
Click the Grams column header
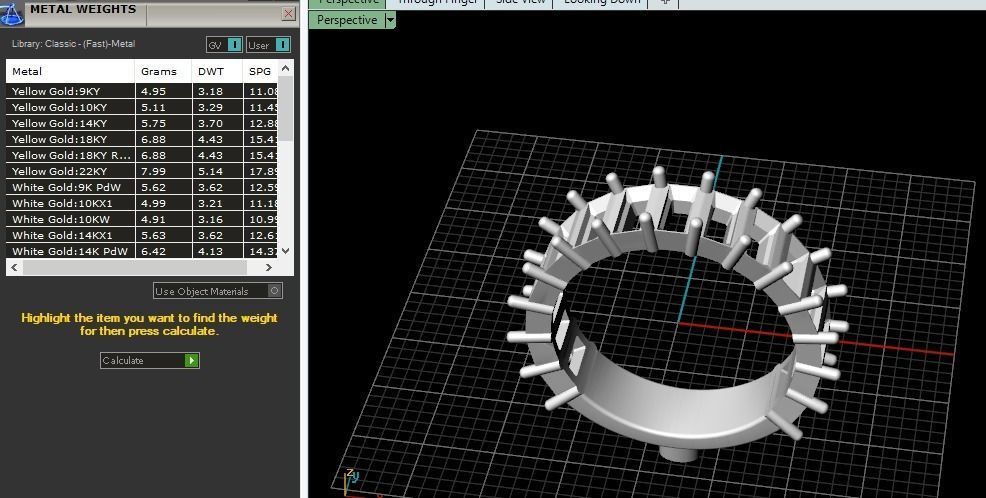(163, 72)
